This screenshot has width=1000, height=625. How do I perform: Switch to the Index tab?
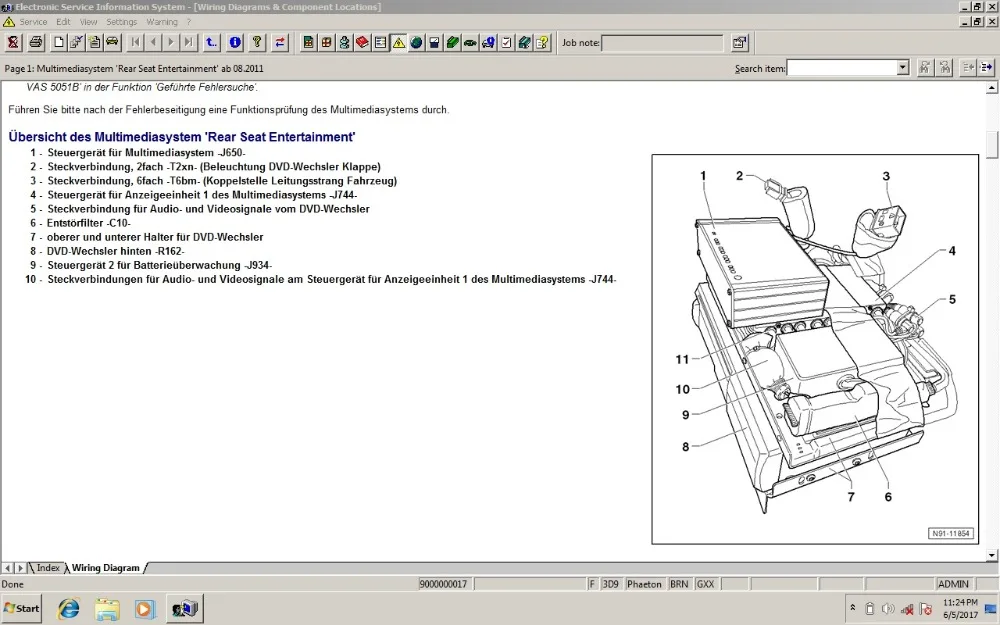click(x=48, y=568)
